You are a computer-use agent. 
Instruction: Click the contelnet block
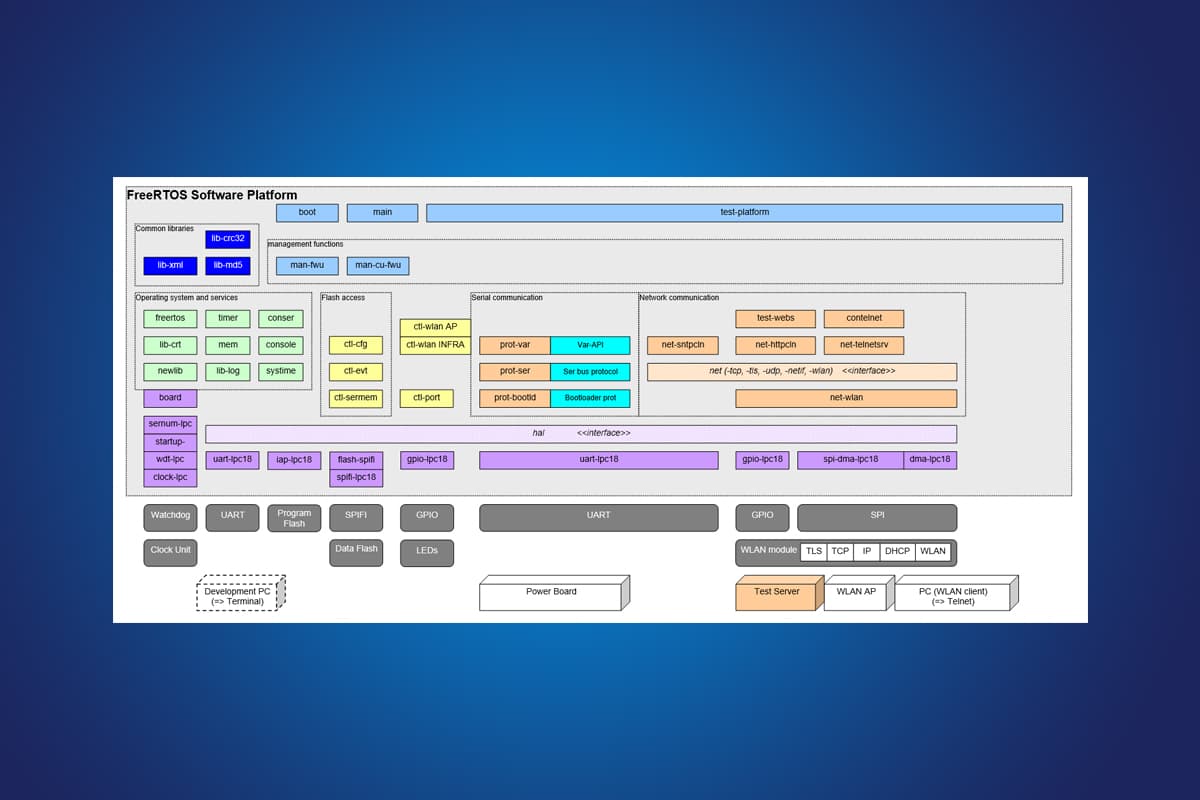tap(864, 319)
